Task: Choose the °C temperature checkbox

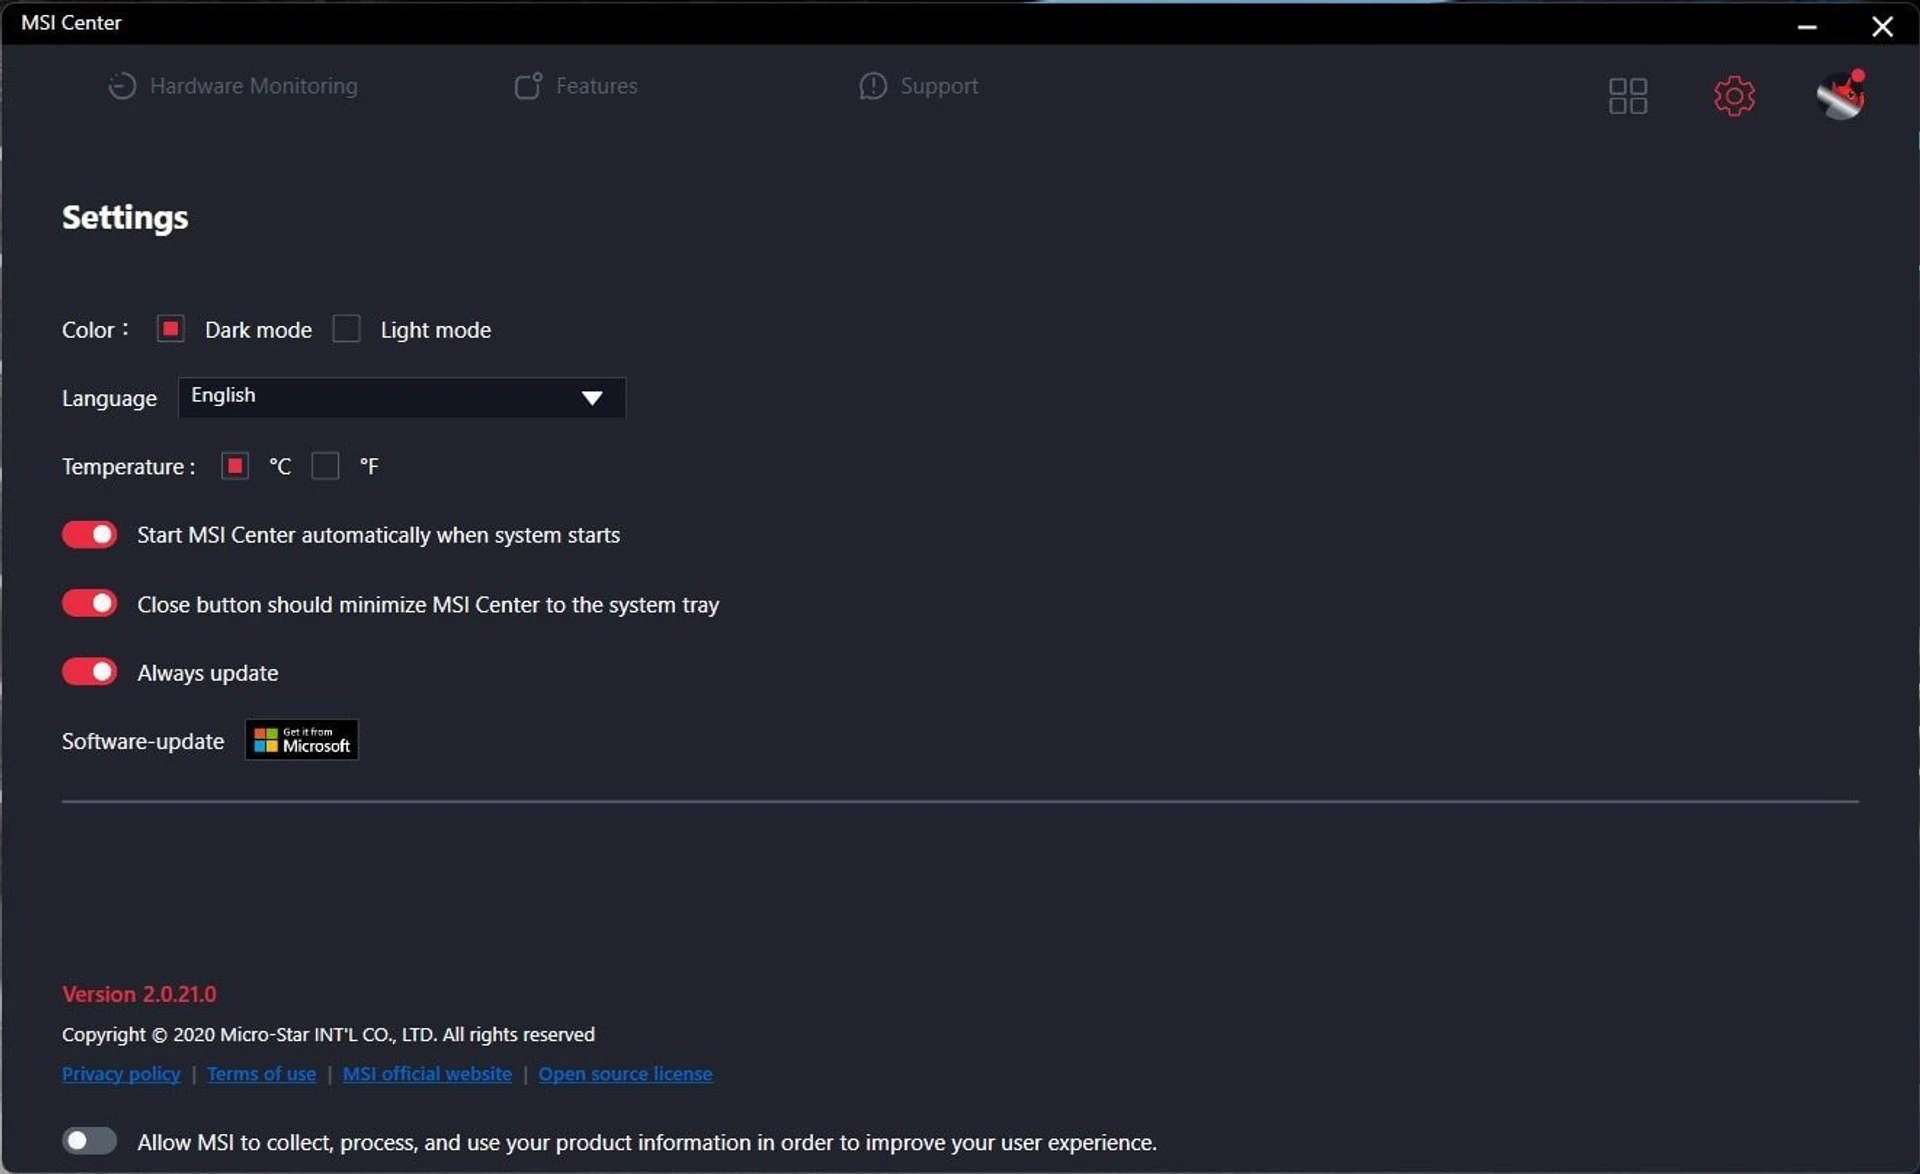Action: tap(235, 465)
